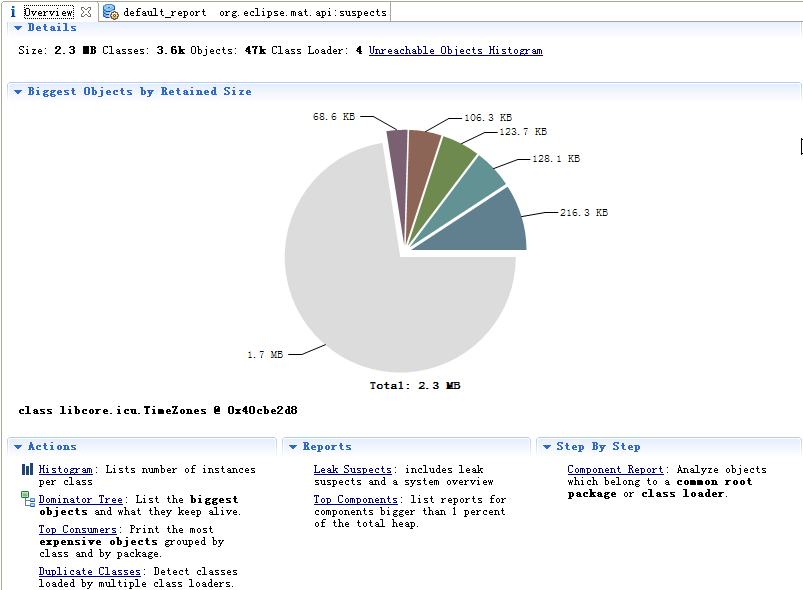Image resolution: width=803 pixels, height=590 pixels.
Task: Open the Top Components report
Action: point(355,499)
